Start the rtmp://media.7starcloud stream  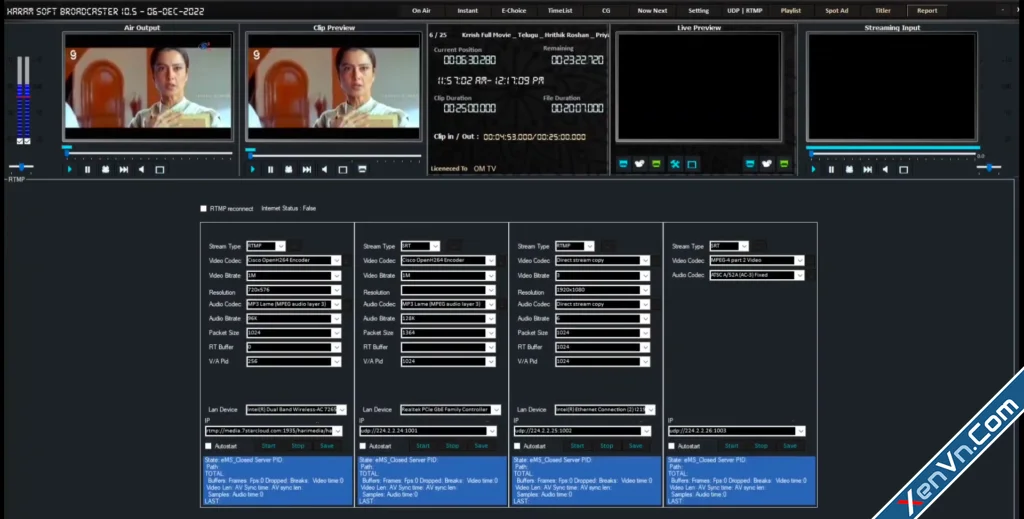[268, 446]
